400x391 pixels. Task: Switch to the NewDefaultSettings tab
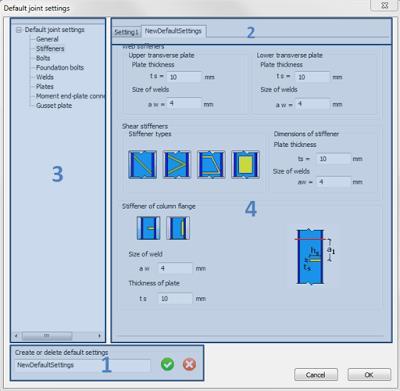tap(173, 31)
